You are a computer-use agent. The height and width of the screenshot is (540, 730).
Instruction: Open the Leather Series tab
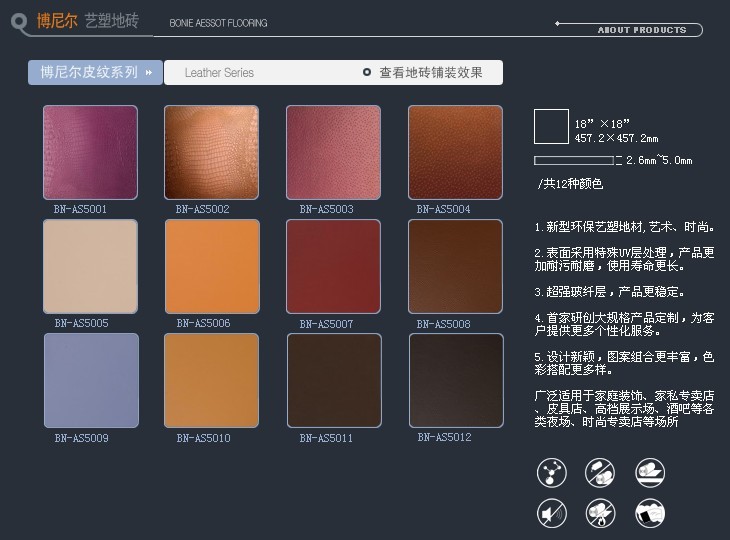[219, 73]
